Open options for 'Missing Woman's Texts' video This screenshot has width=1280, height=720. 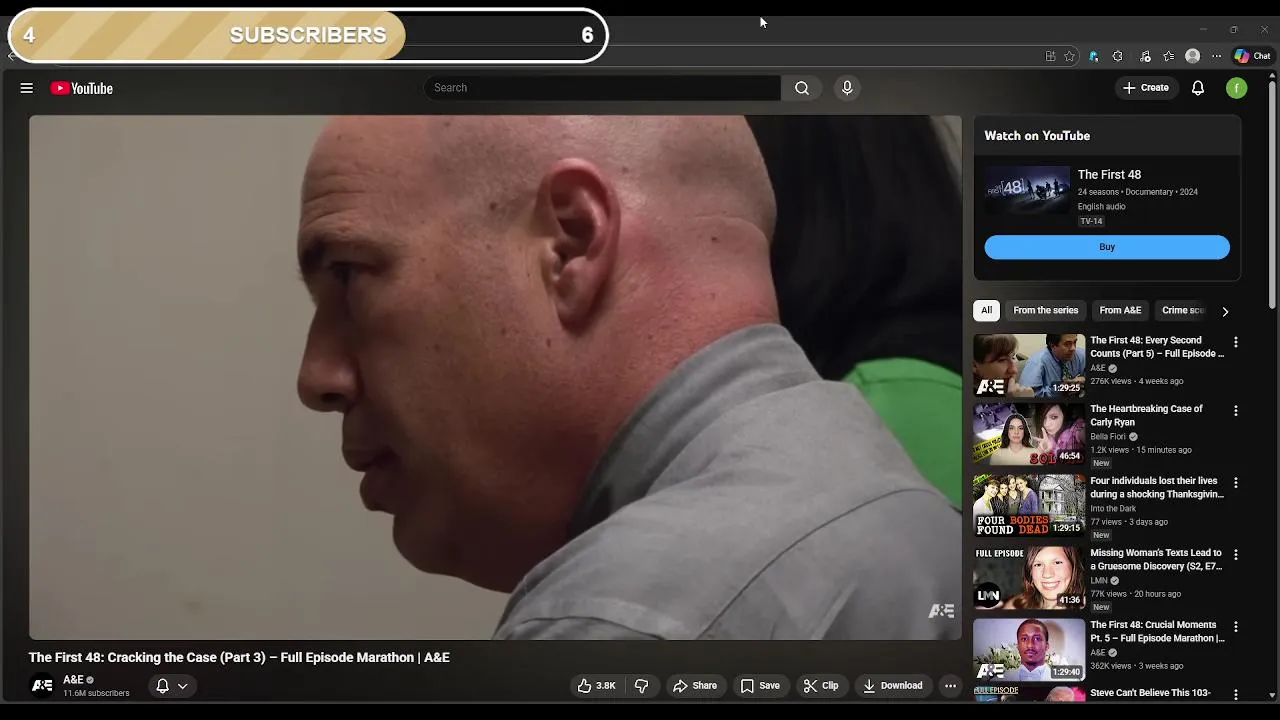pos(1236,555)
